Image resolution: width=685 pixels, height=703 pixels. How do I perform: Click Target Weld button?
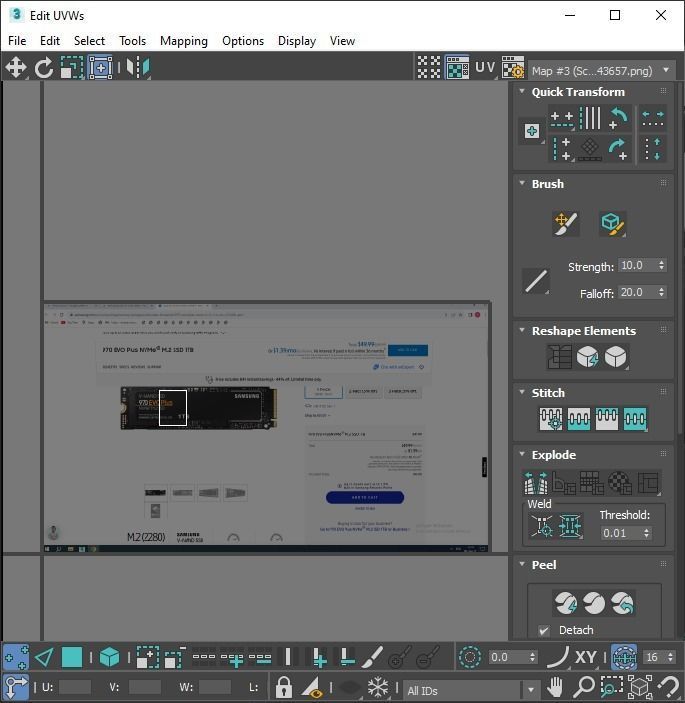(542, 525)
